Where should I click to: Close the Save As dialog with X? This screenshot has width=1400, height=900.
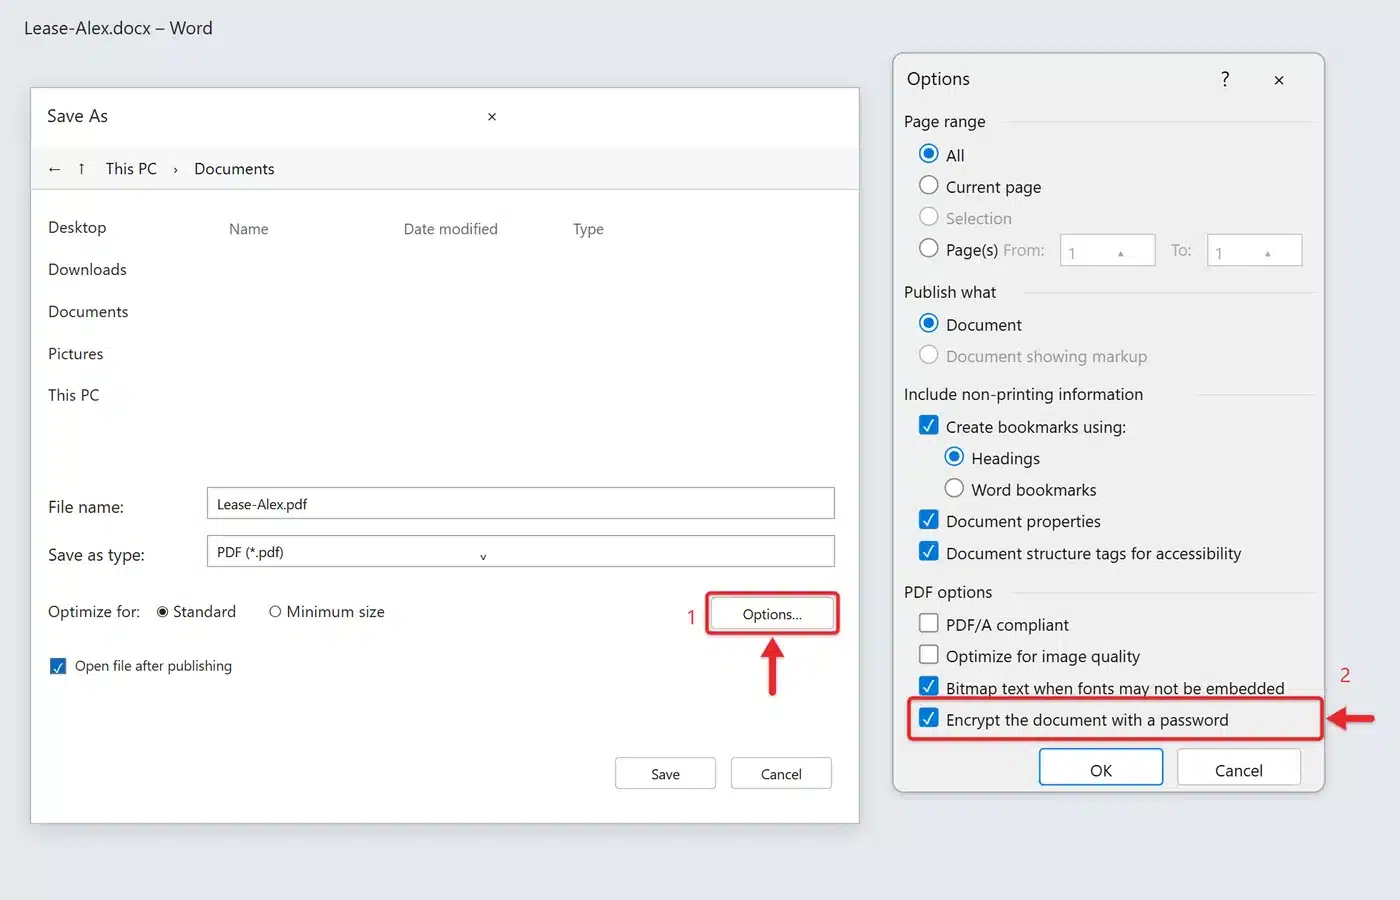492,117
